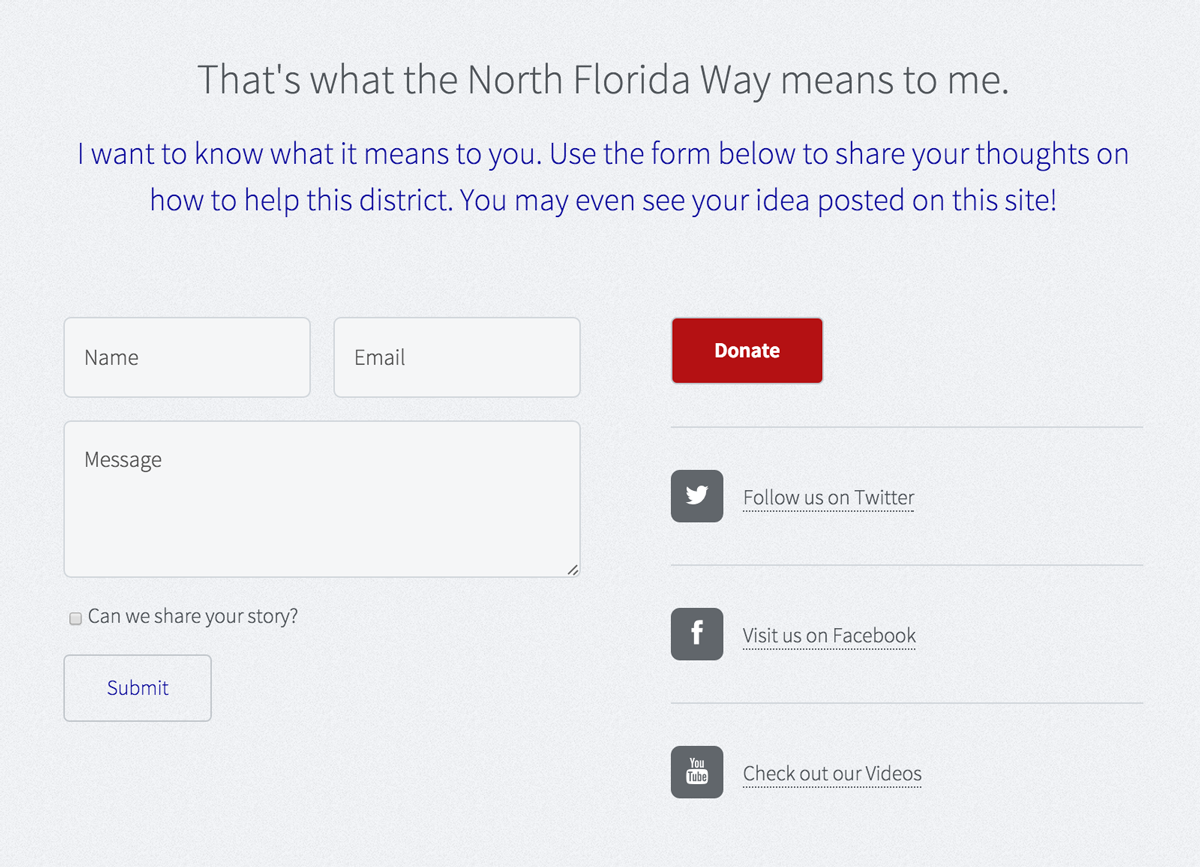Click the divider between Facebook and Videos rows
This screenshot has height=867, width=1200.
click(x=907, y=703)
